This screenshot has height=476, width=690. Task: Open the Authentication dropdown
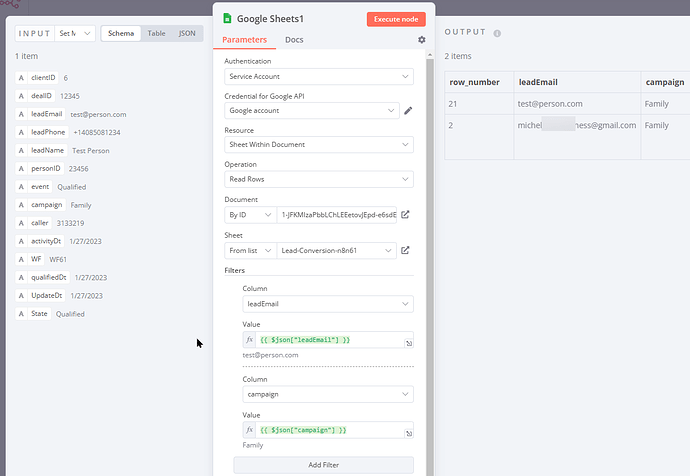point(318,76)
